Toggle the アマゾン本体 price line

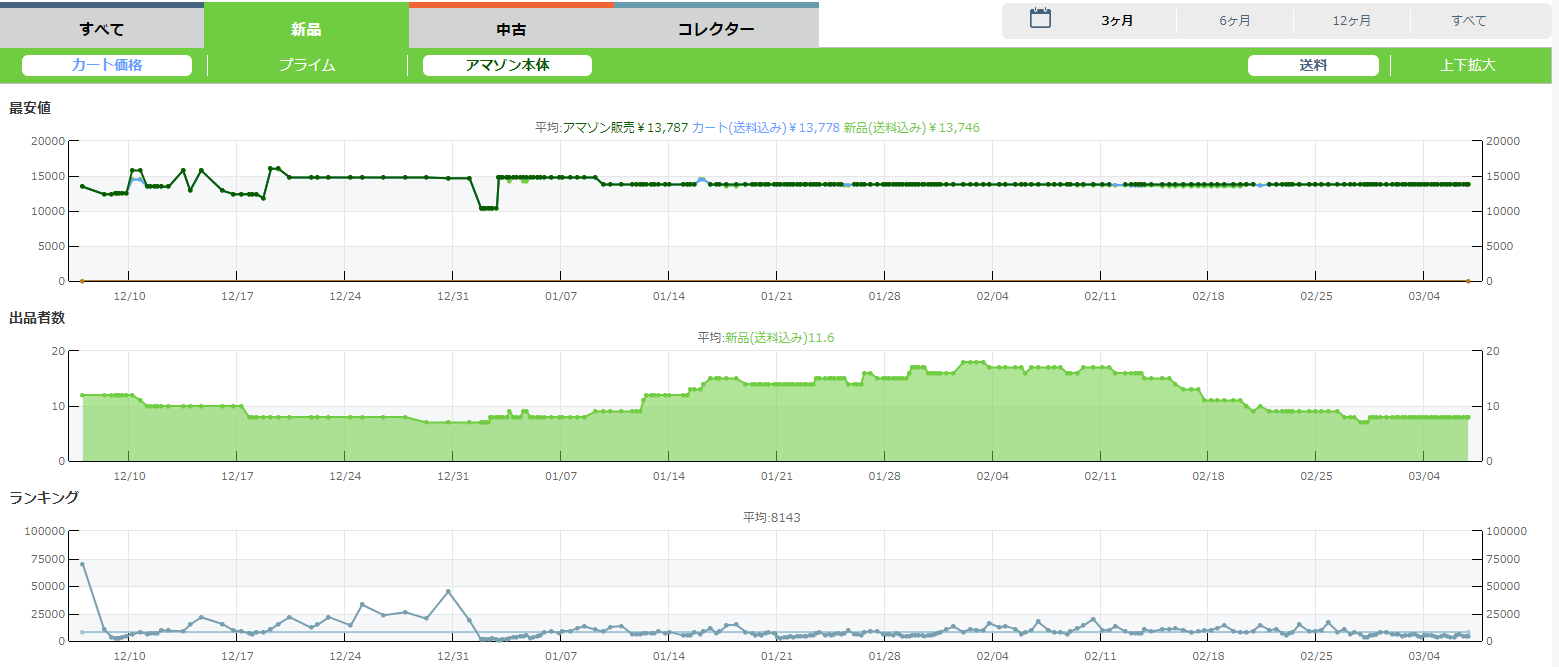point(507,65)
